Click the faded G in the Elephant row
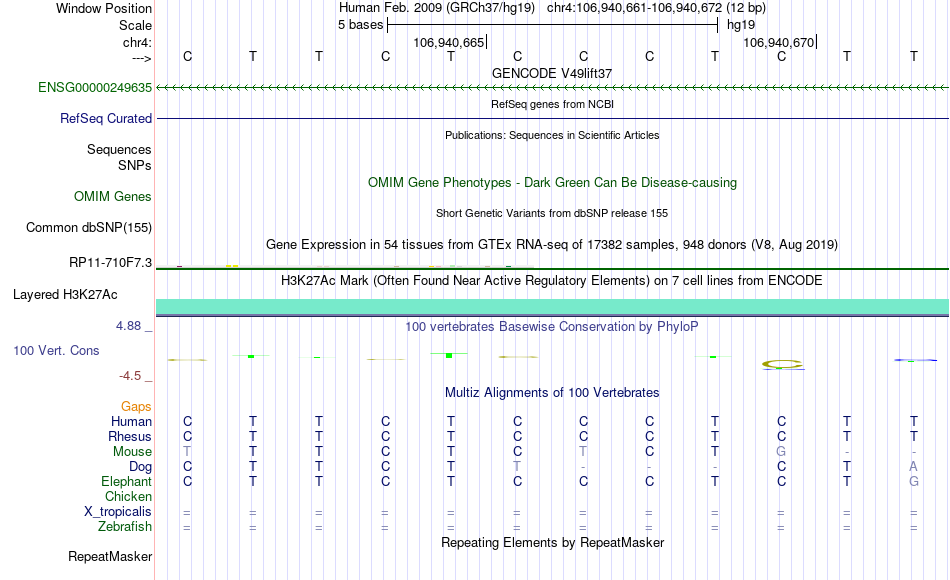Viewport: 950px width, 580px height. click(914, 481)
